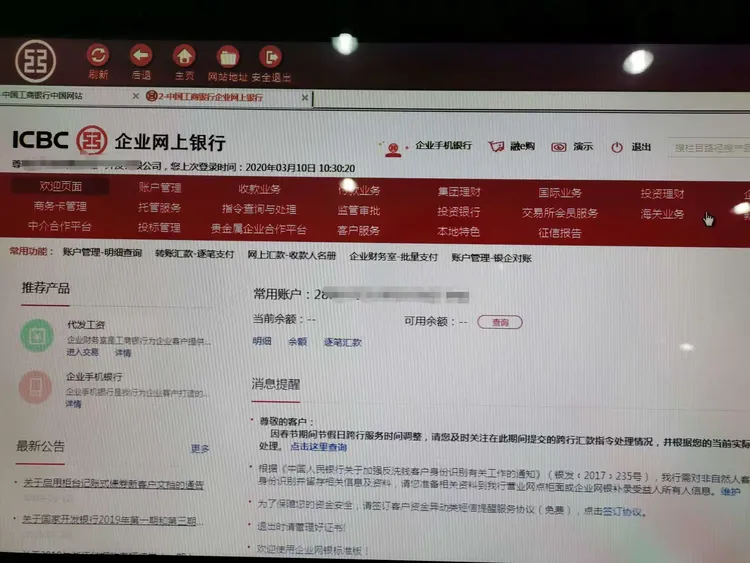This screenshot has width=750, height=563.
Task: Click the 企业手机银行 person icon in header
Action: (x=393, y=150)
